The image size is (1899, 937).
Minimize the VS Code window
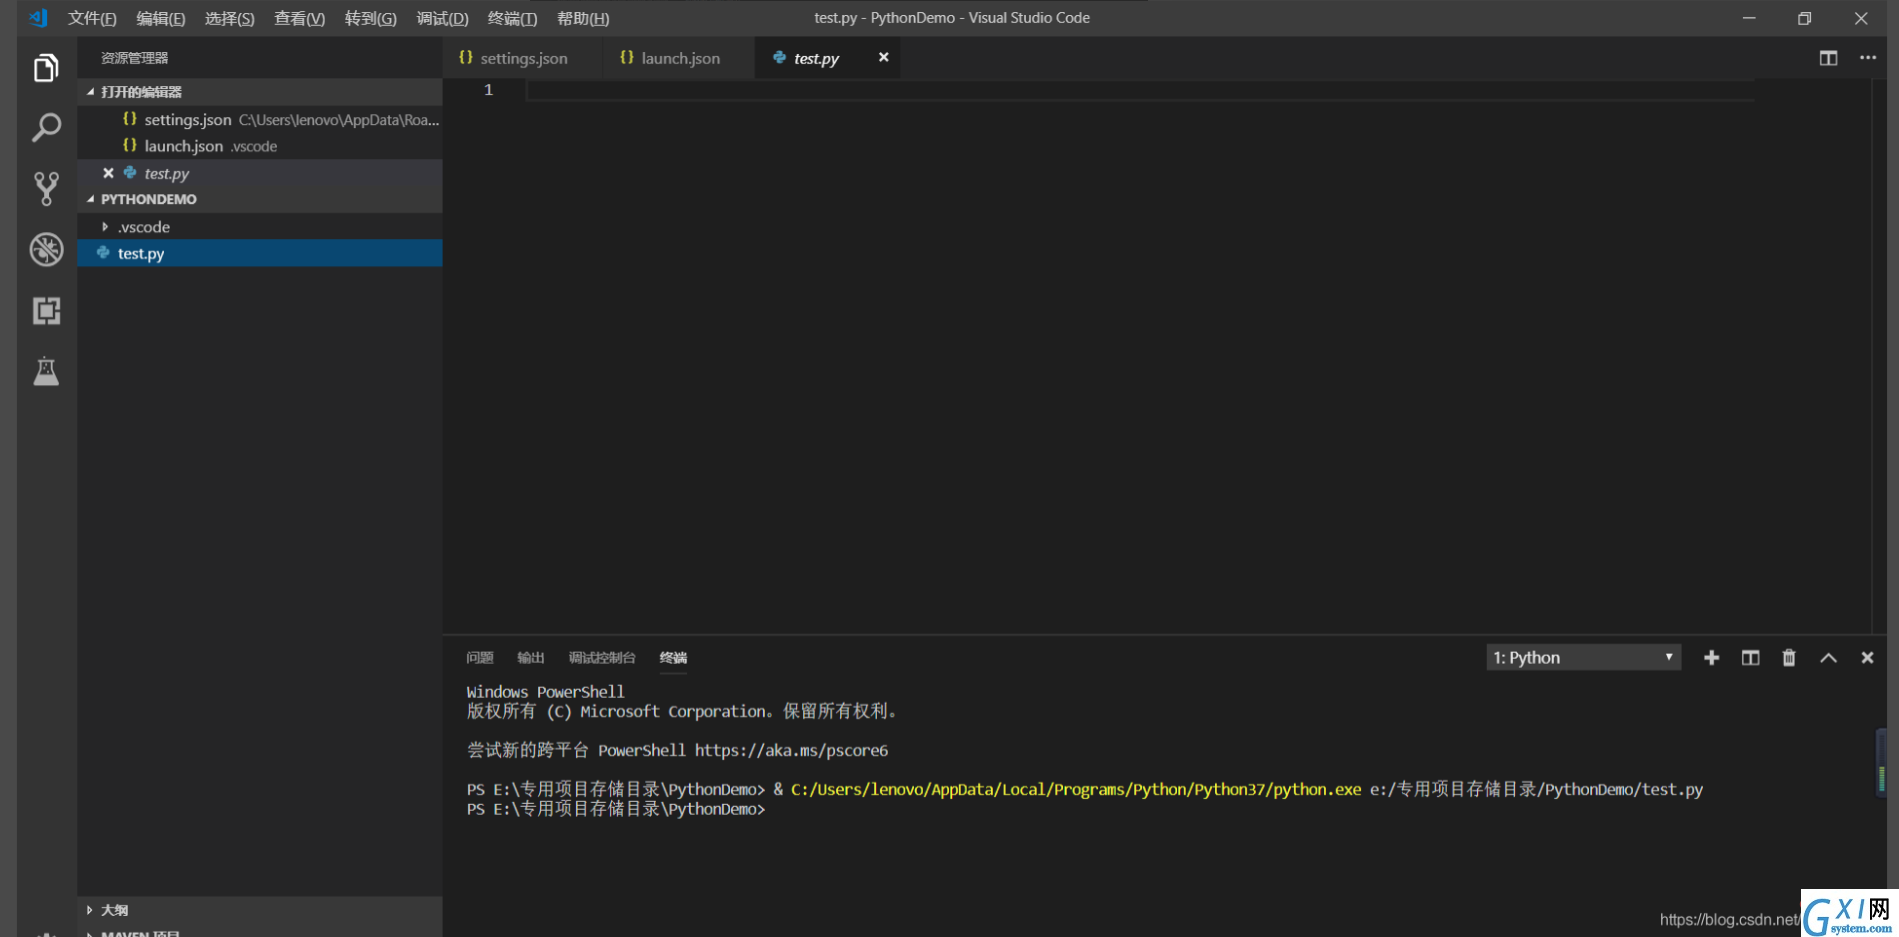coord(1749,18)
